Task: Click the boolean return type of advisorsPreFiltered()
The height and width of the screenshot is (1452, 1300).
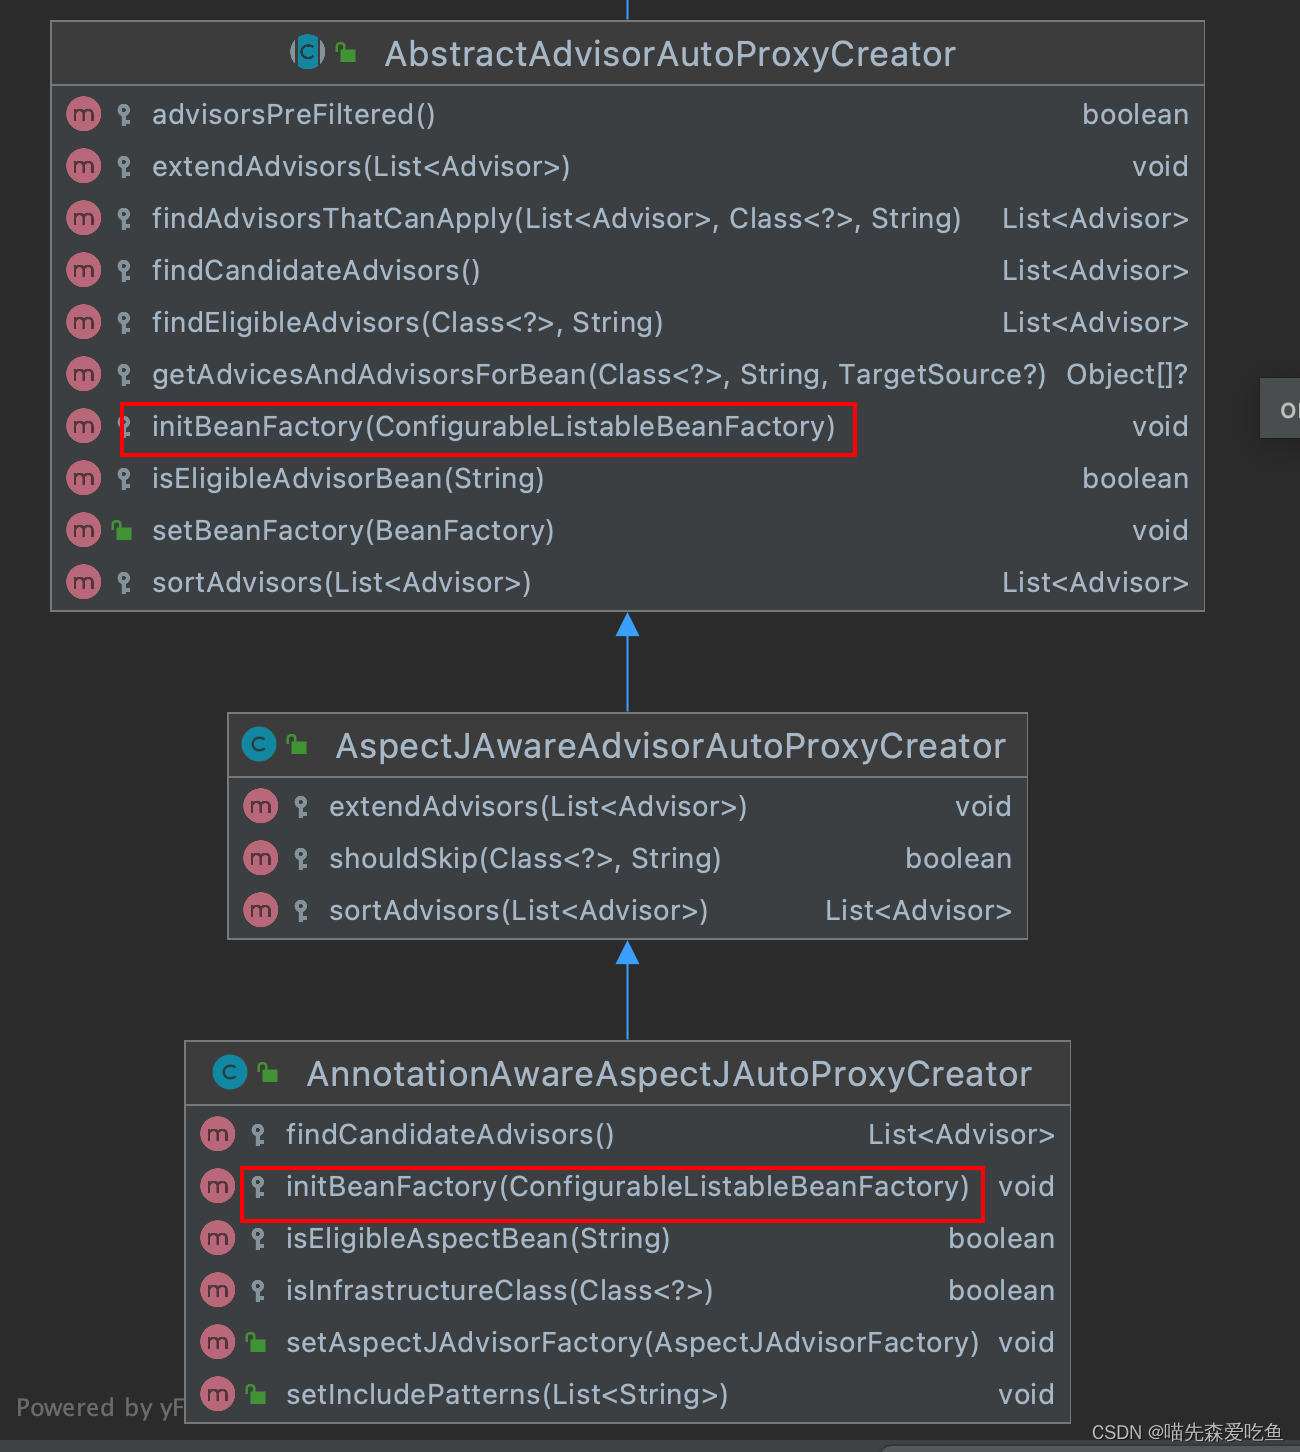Action: click(1135, 114)
